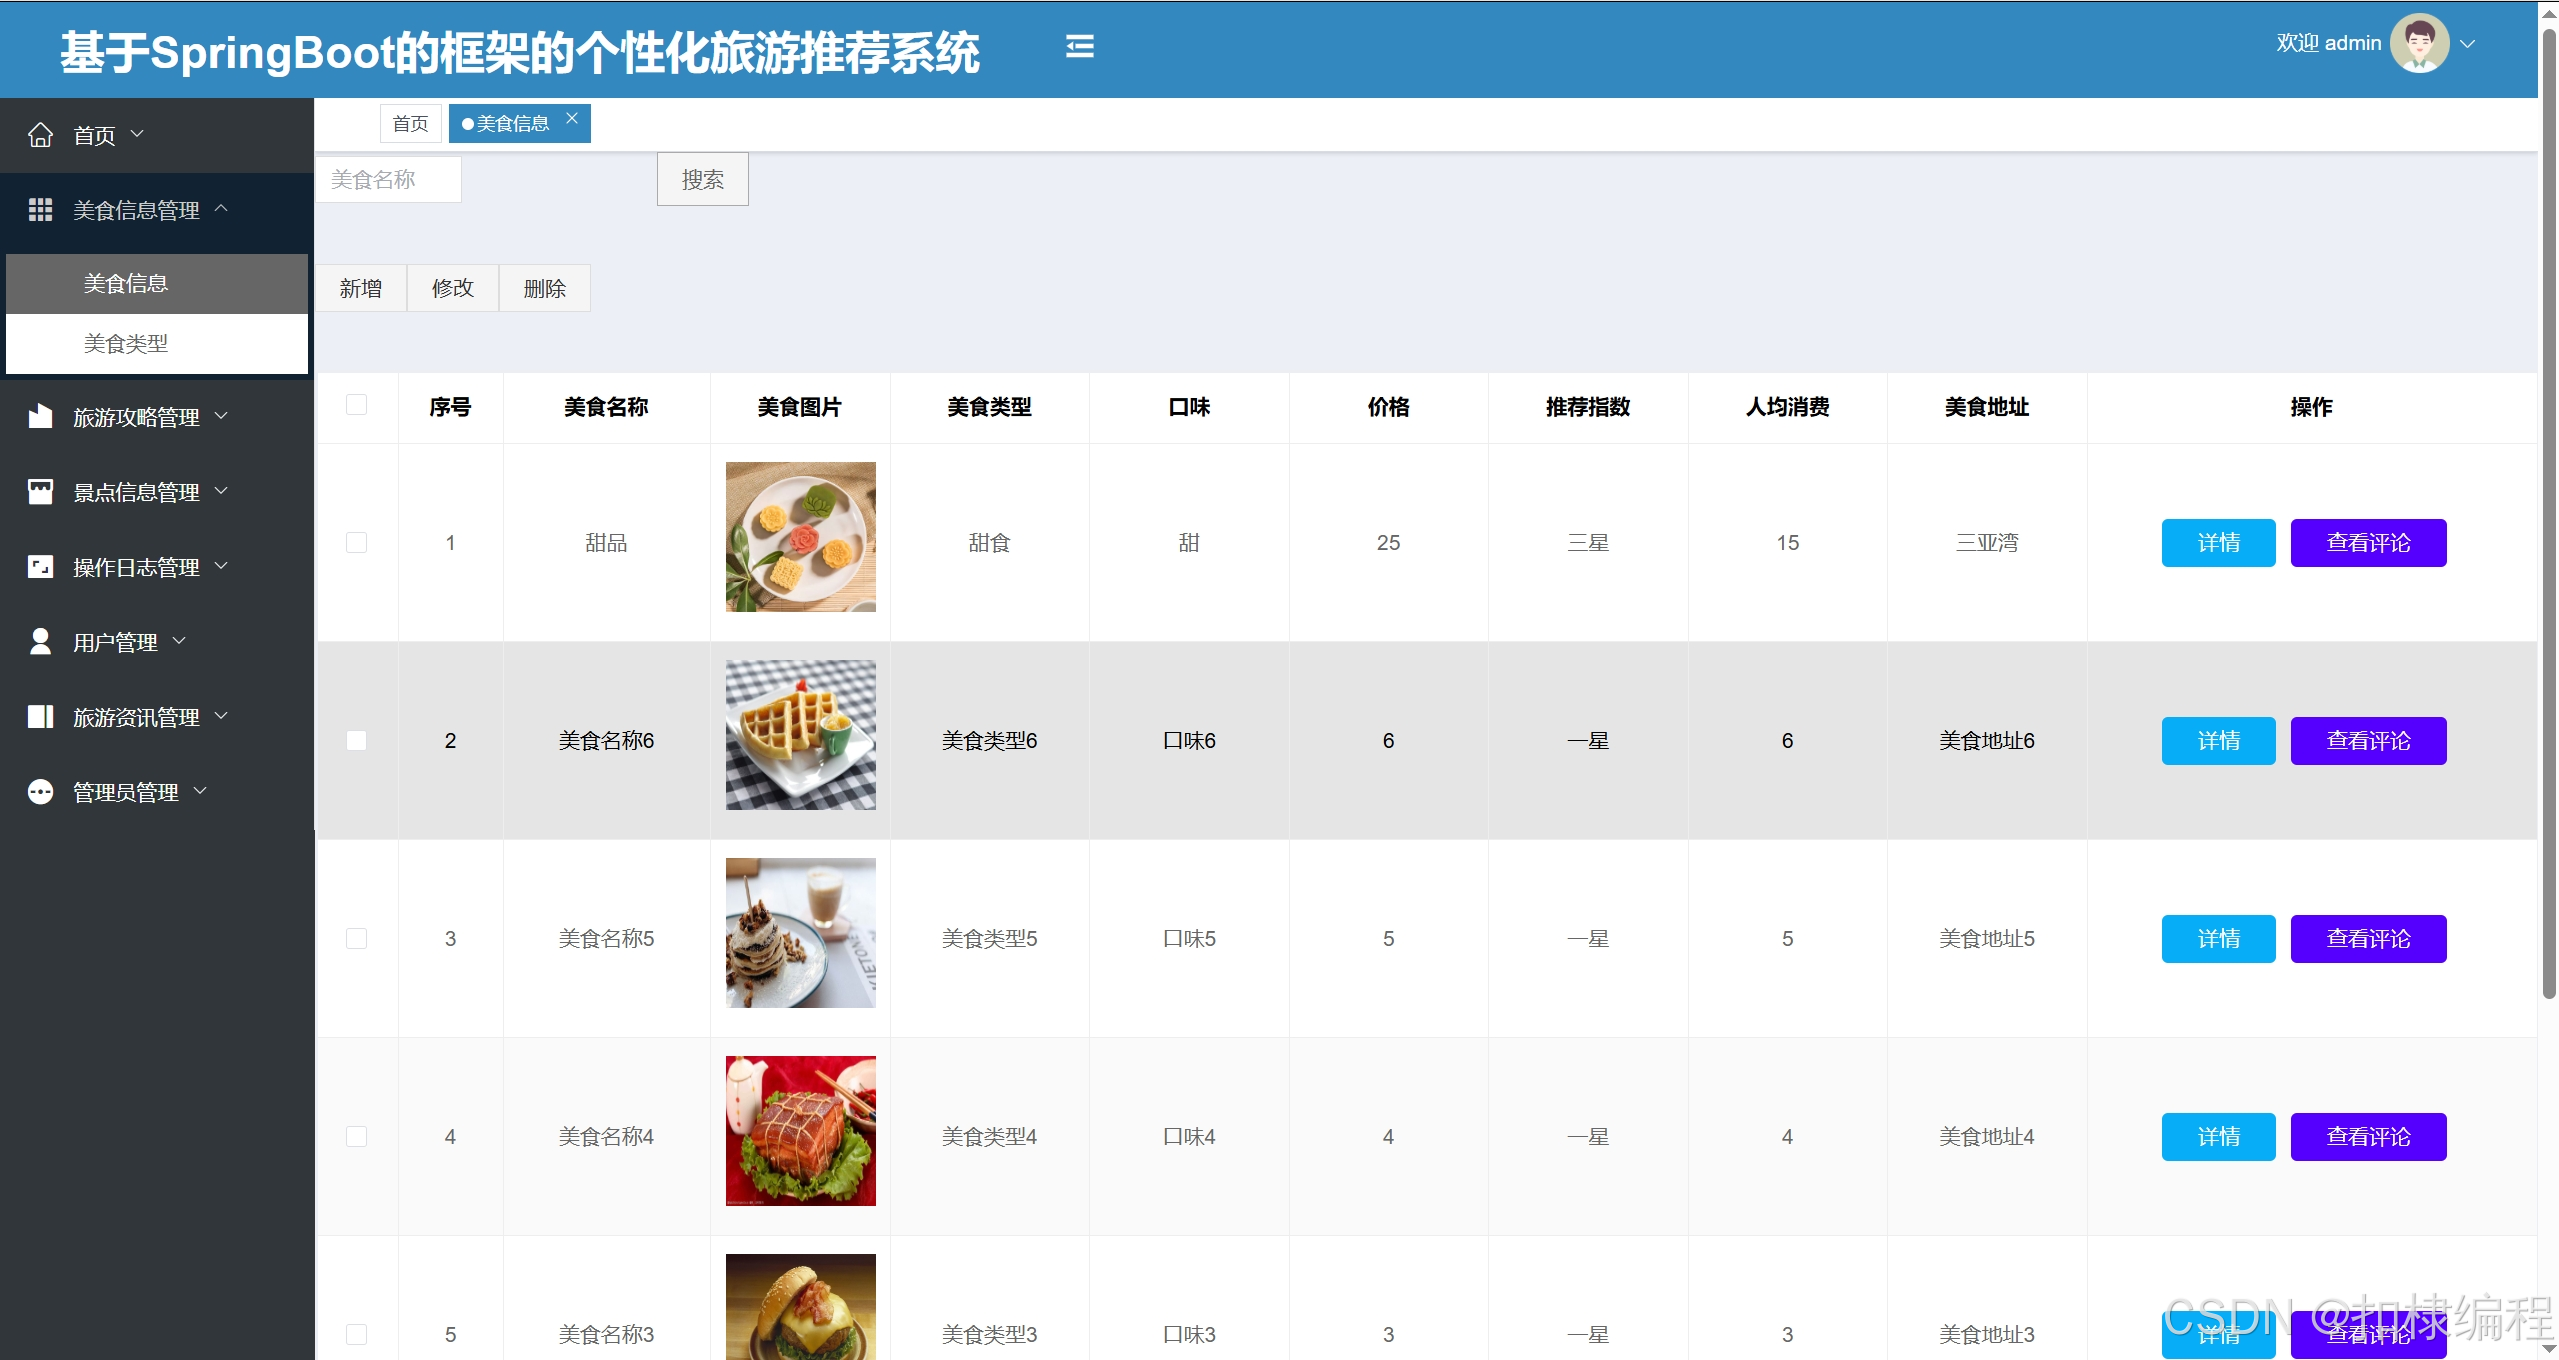Click the scrollbar down arrow
2559x1360 pixels.
point(2549,1349)
